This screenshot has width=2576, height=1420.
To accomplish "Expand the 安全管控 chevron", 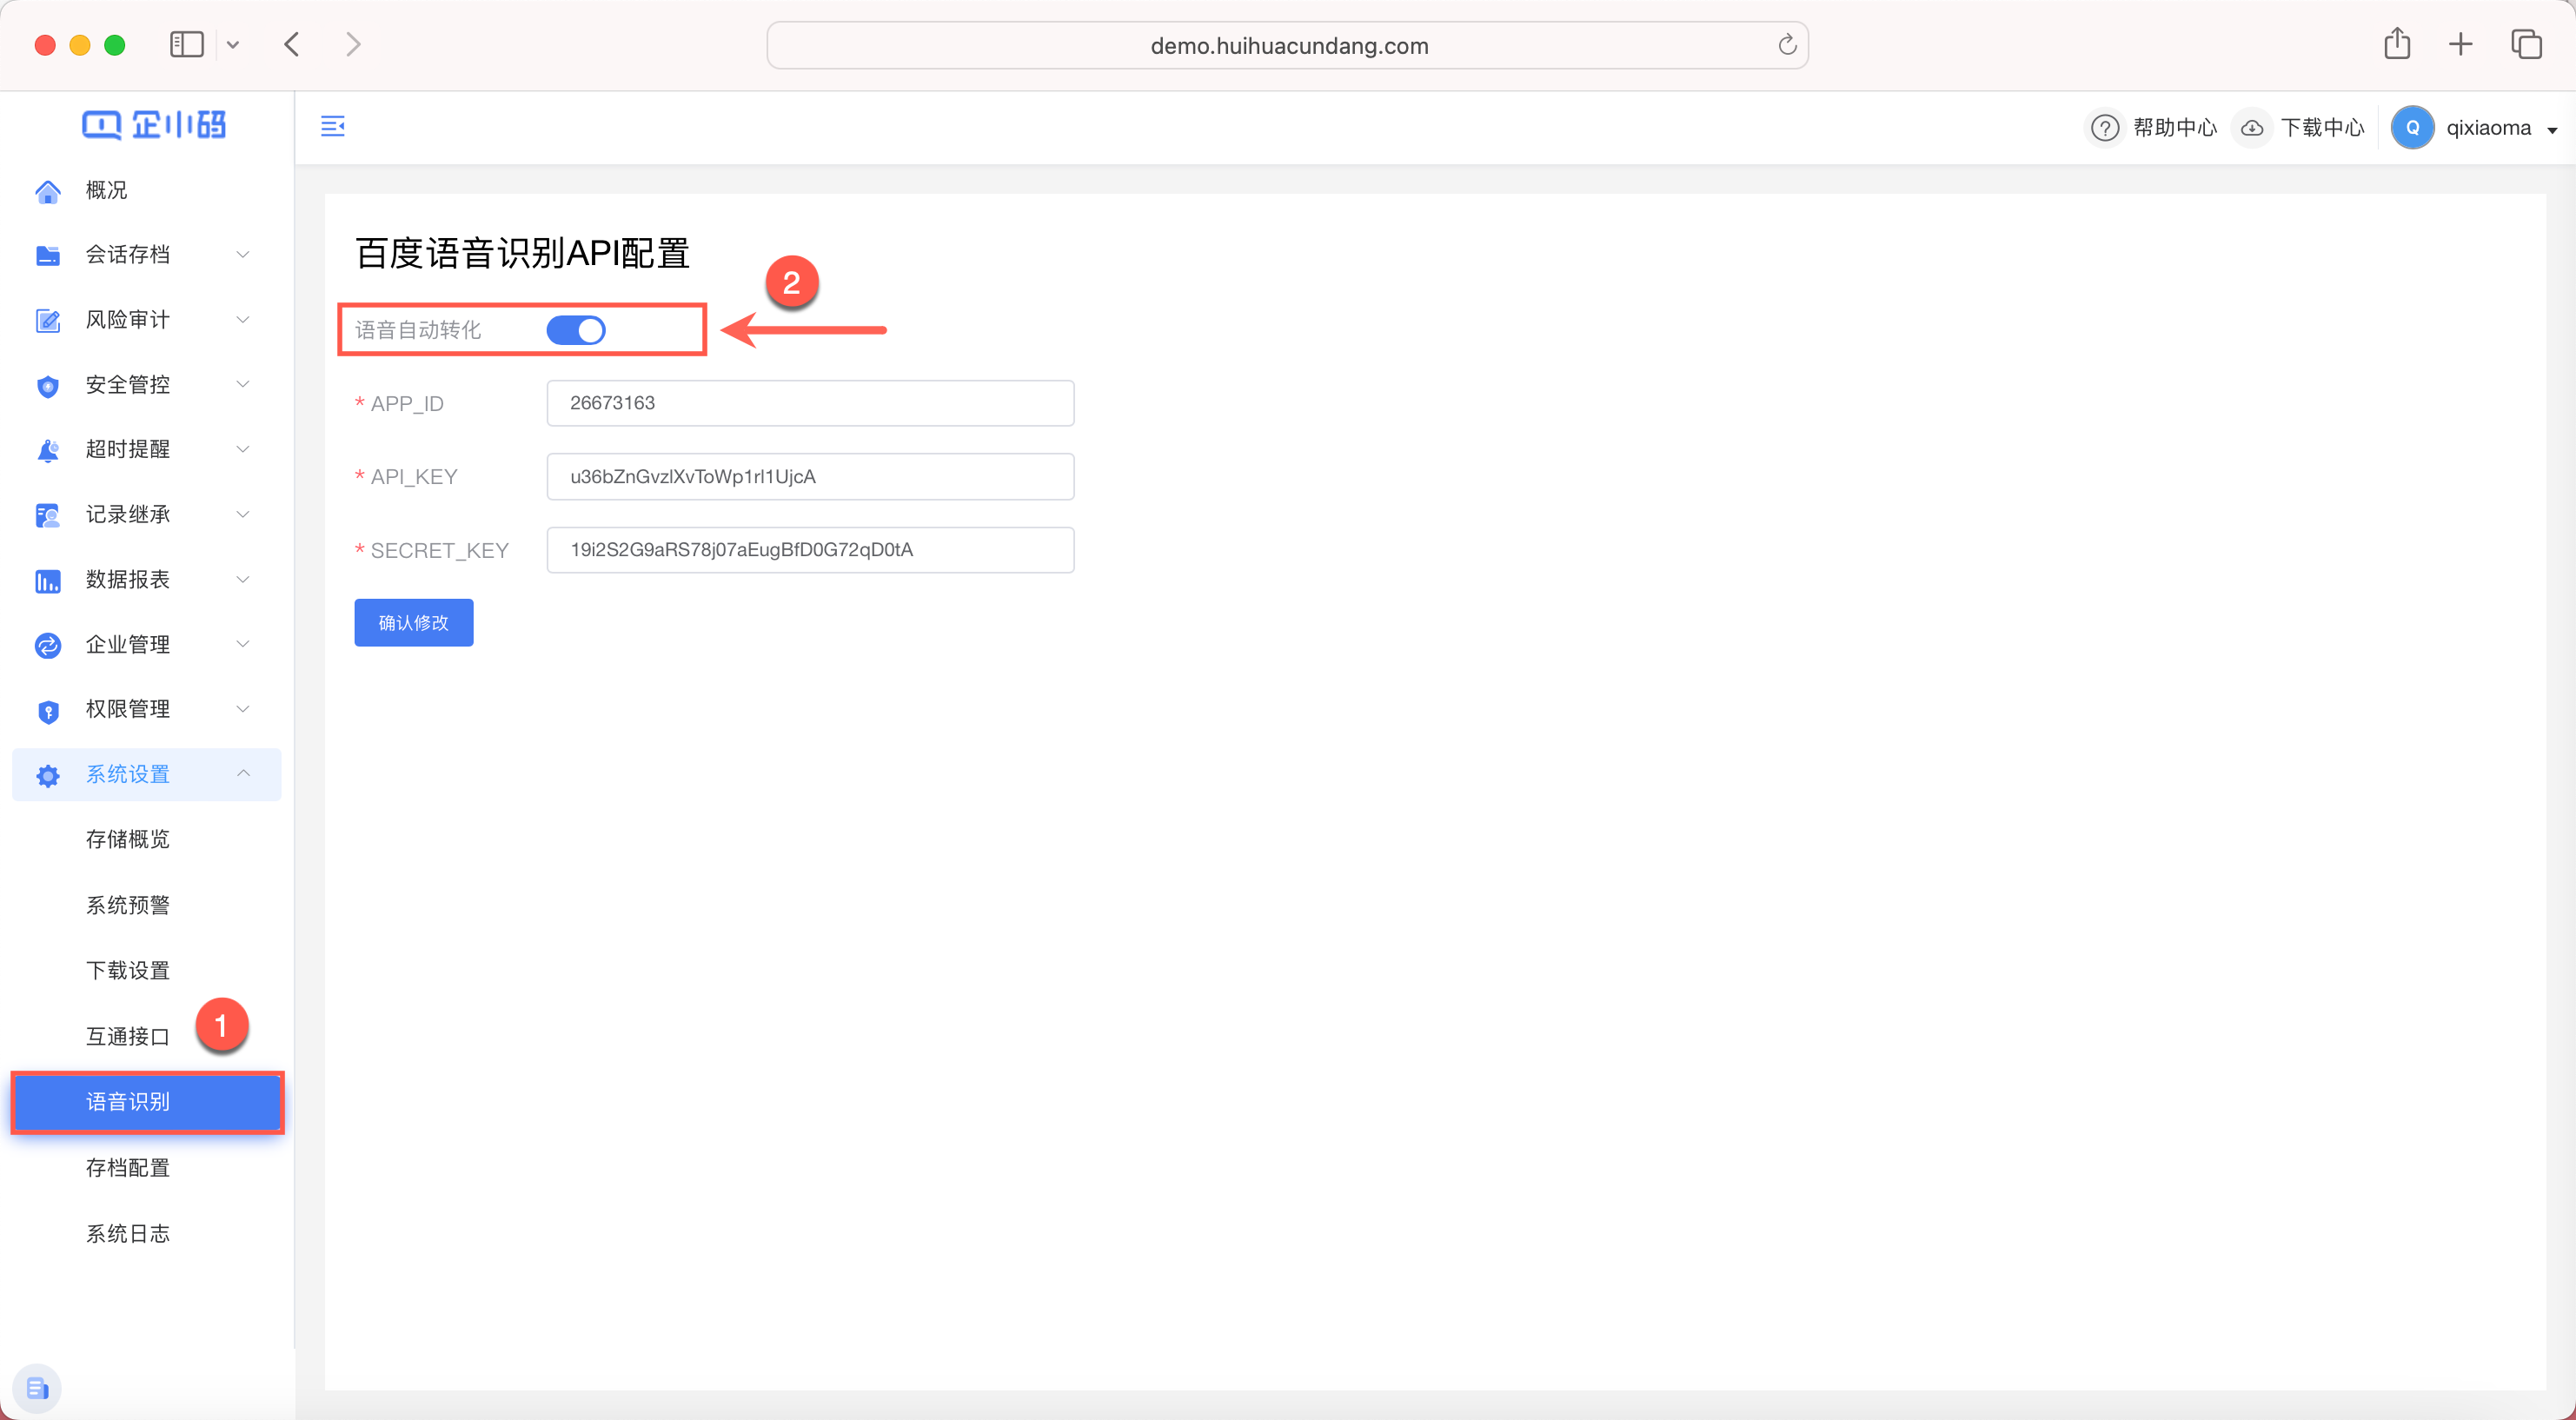I will (x=242, y=384).
